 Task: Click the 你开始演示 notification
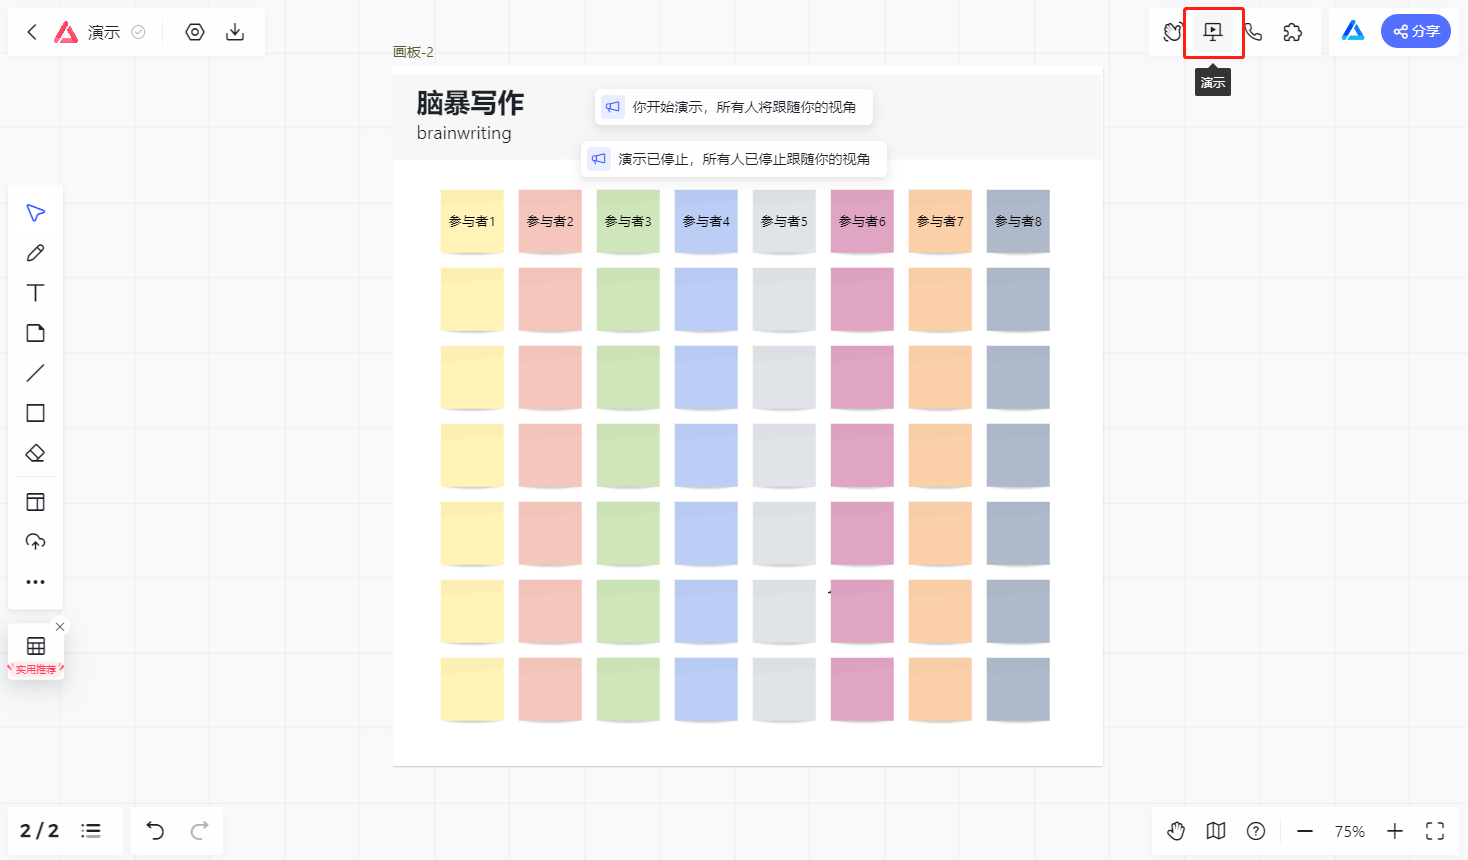[x=734, y=107]
